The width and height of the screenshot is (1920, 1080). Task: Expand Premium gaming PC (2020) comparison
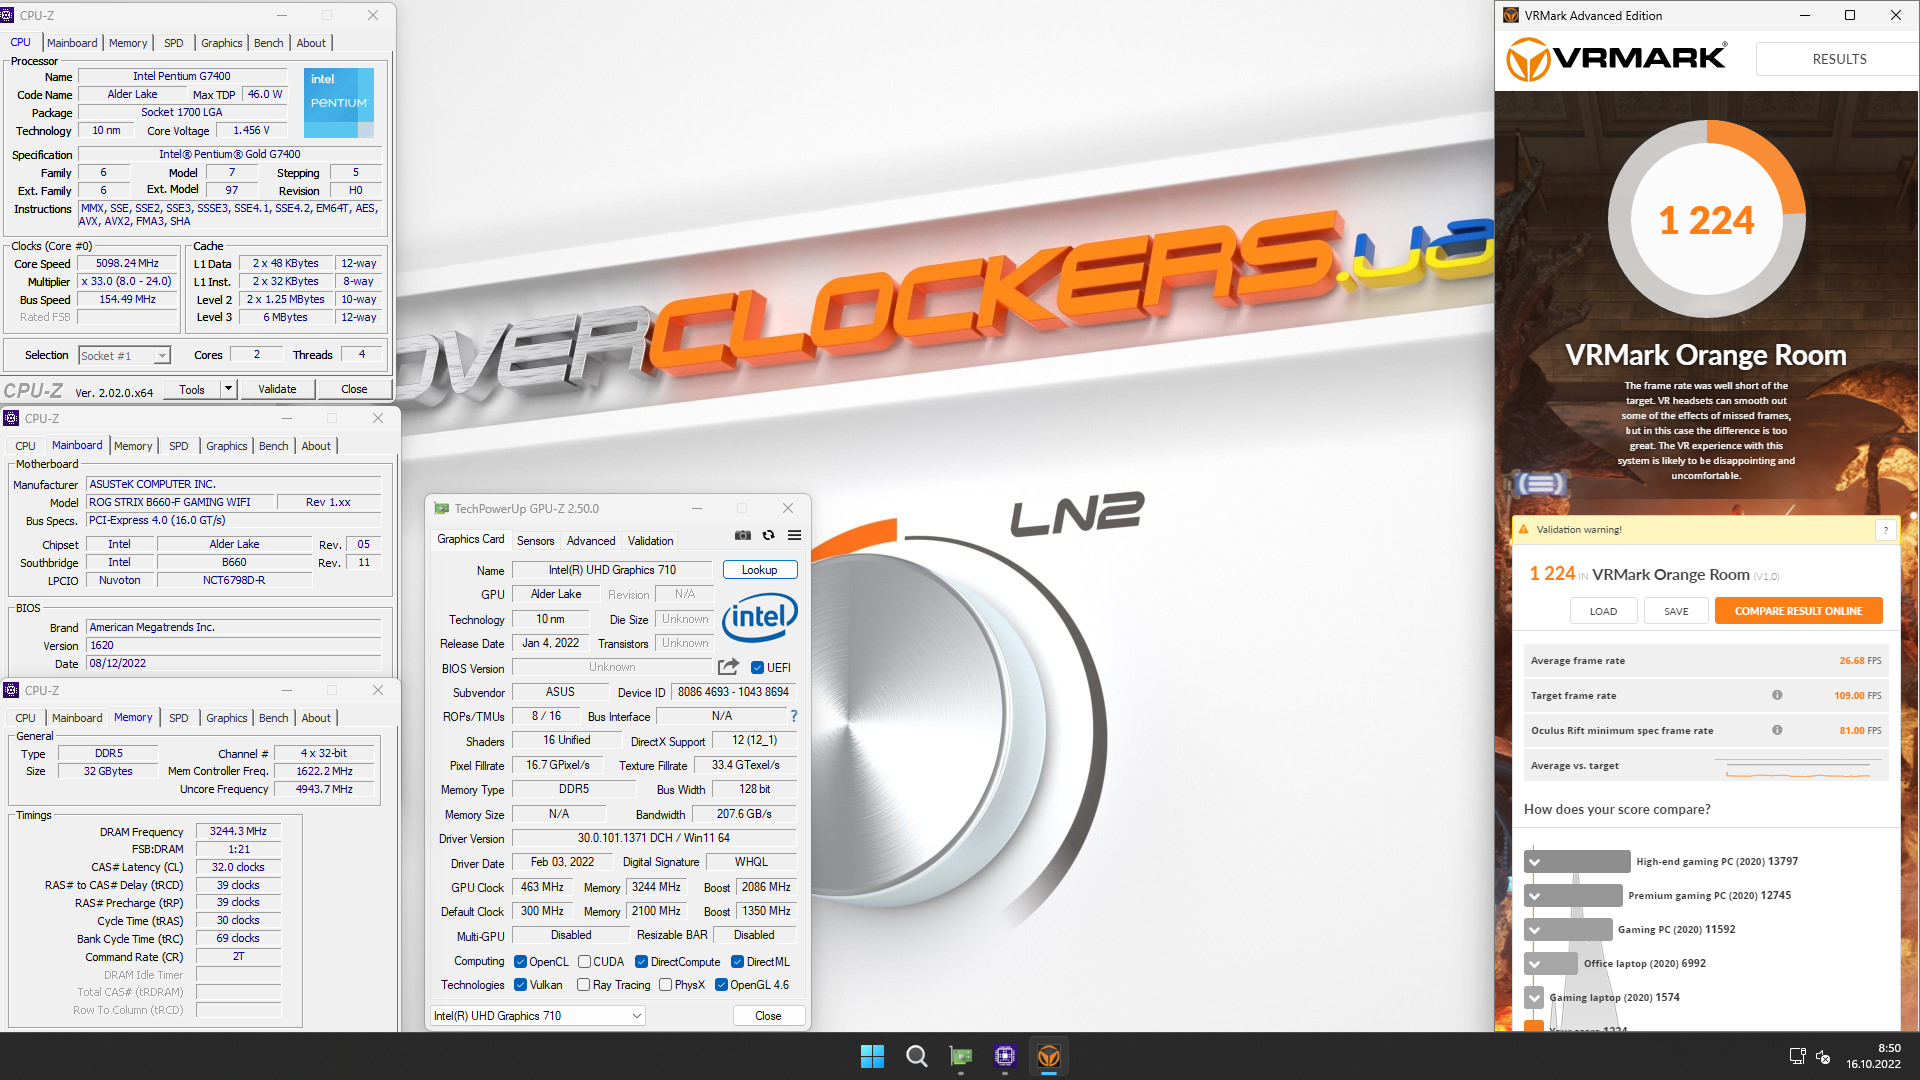point(1534,895)
